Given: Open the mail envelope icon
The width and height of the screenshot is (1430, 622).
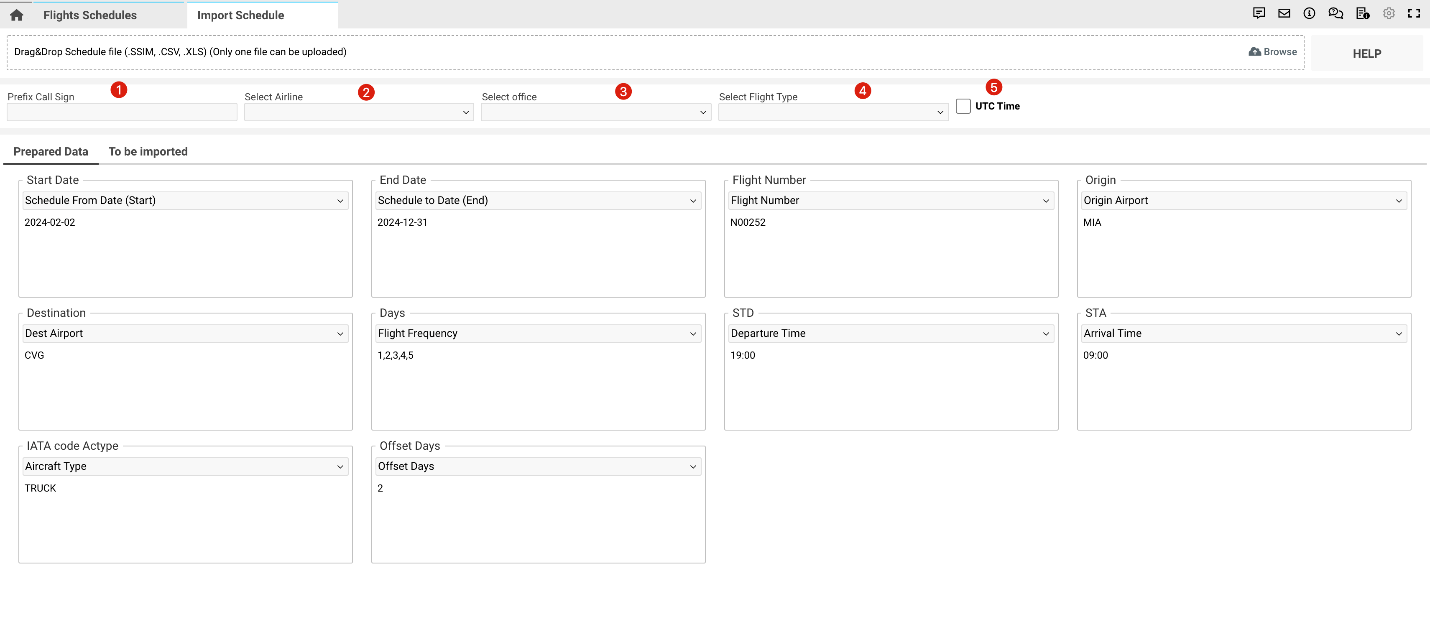Looking at the screenshot, I should 1284,14.
